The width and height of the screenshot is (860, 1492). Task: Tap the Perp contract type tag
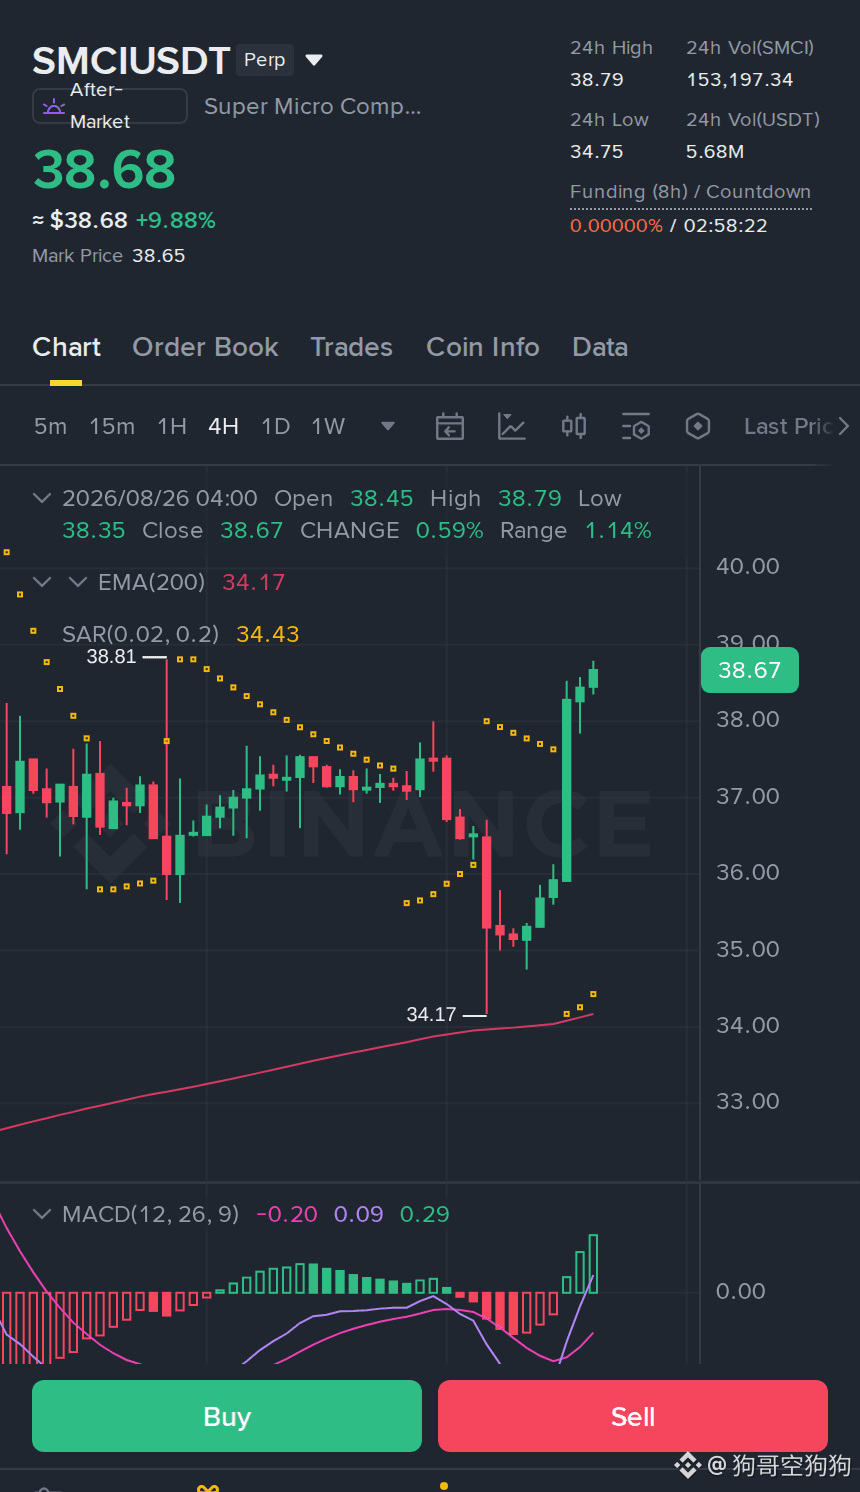(265, 60)
